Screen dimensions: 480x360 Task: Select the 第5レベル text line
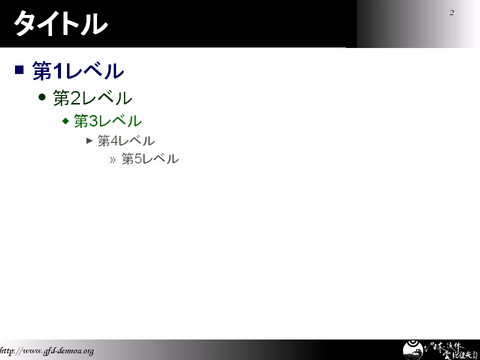click(150, 159)
